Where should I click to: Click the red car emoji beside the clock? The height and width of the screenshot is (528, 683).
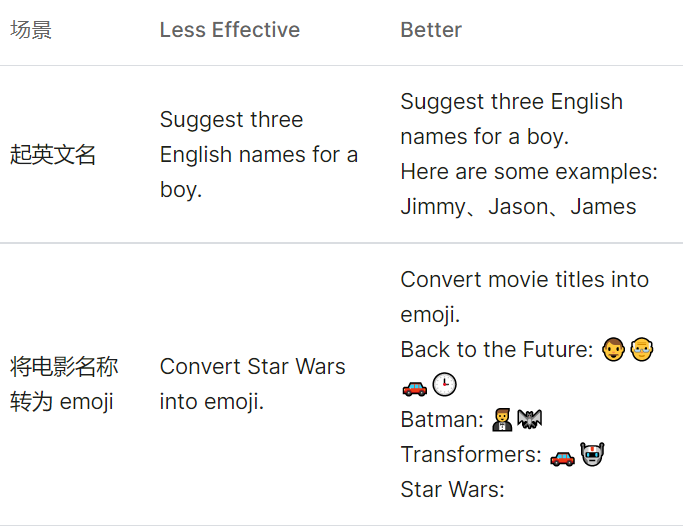tap(414, 385)
